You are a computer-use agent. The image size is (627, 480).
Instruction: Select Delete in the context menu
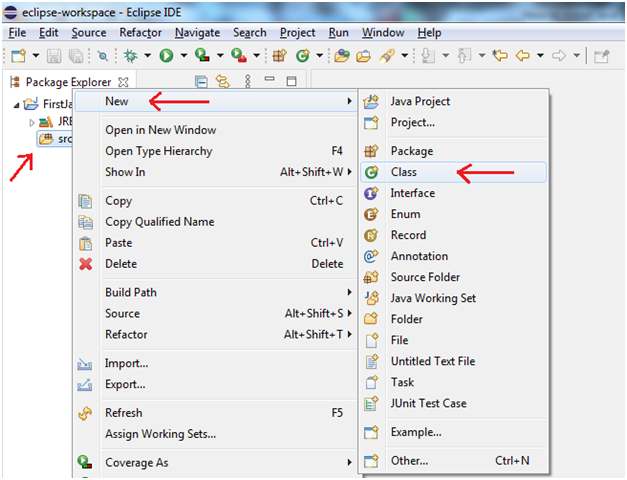[x=216, y=264]
